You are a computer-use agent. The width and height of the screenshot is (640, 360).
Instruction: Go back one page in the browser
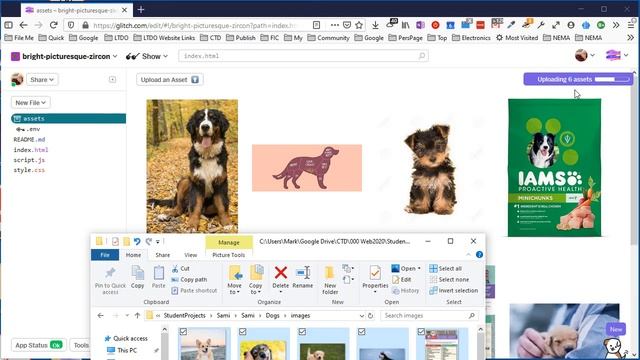pos(23,25)
